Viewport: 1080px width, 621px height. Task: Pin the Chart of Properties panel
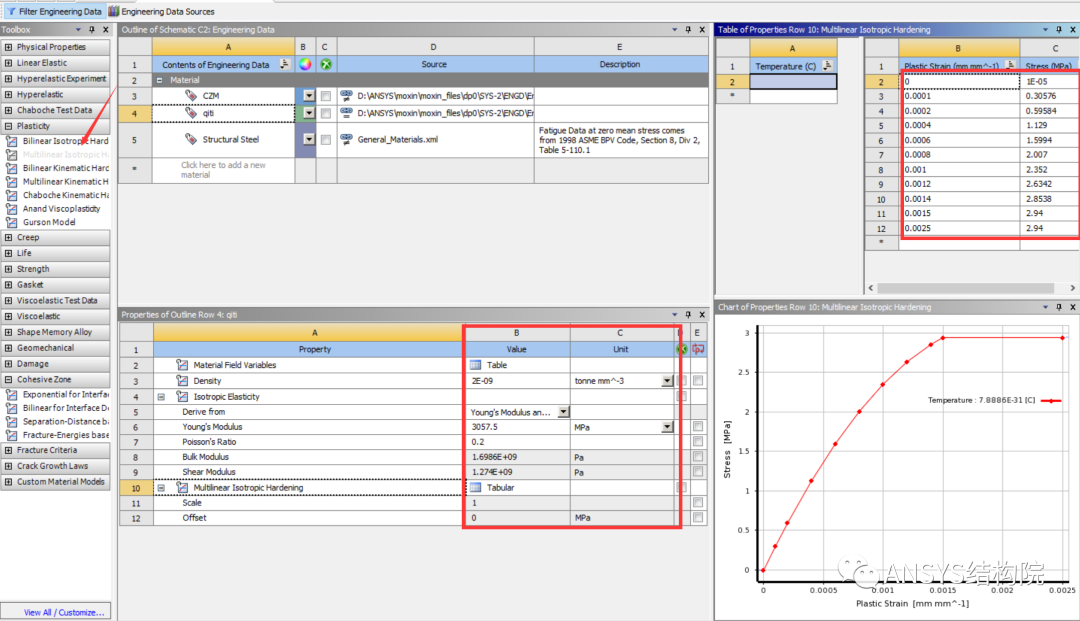(x=1059, y=307)
